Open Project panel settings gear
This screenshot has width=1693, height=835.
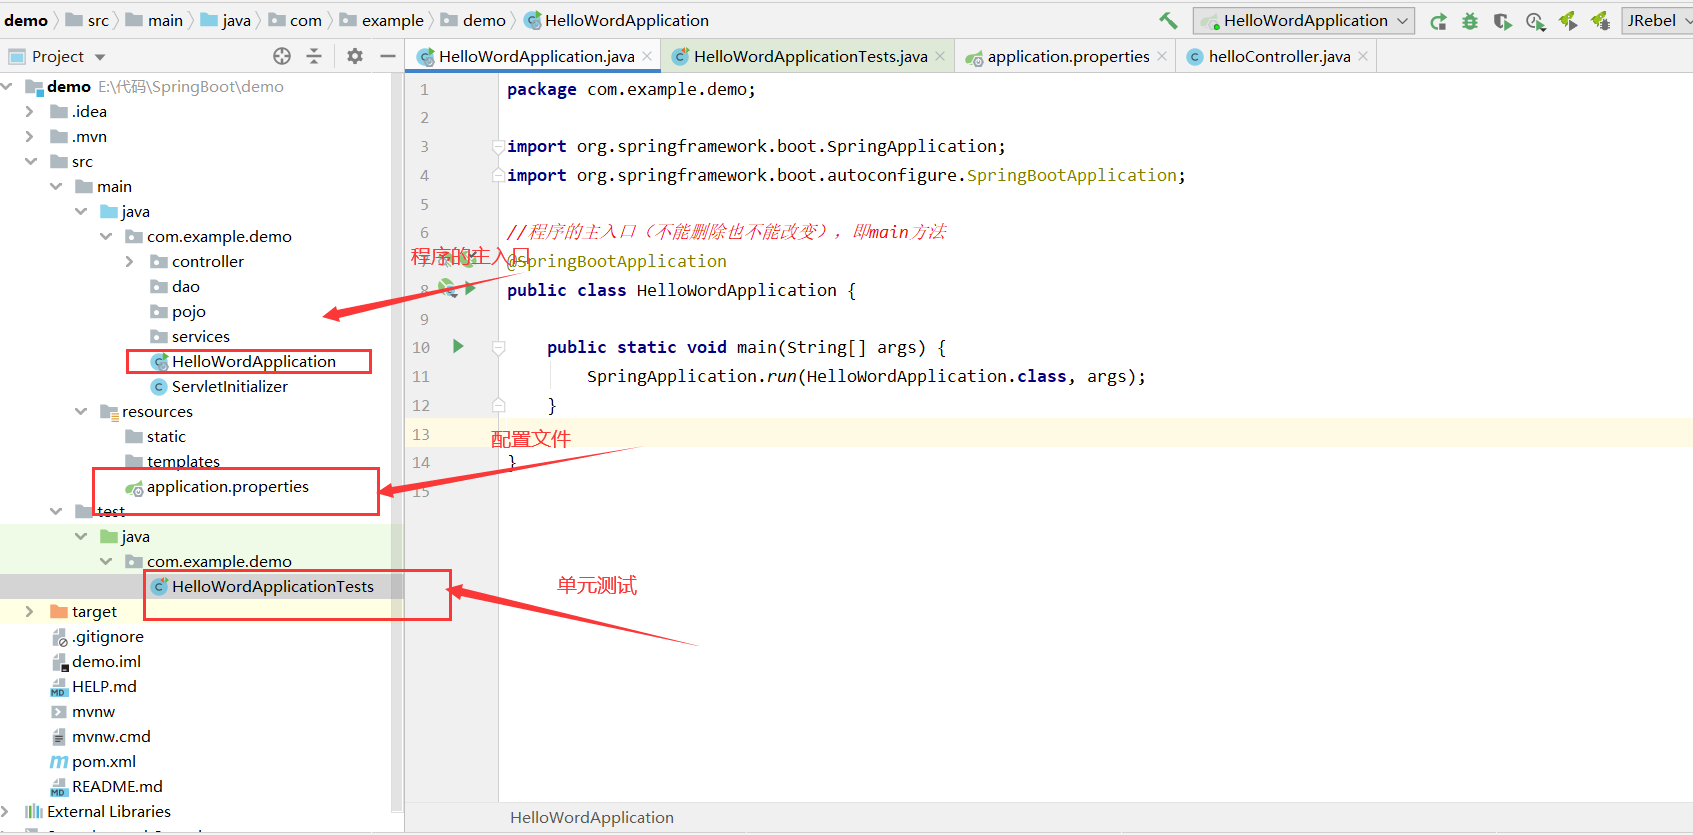coord(355,56)
